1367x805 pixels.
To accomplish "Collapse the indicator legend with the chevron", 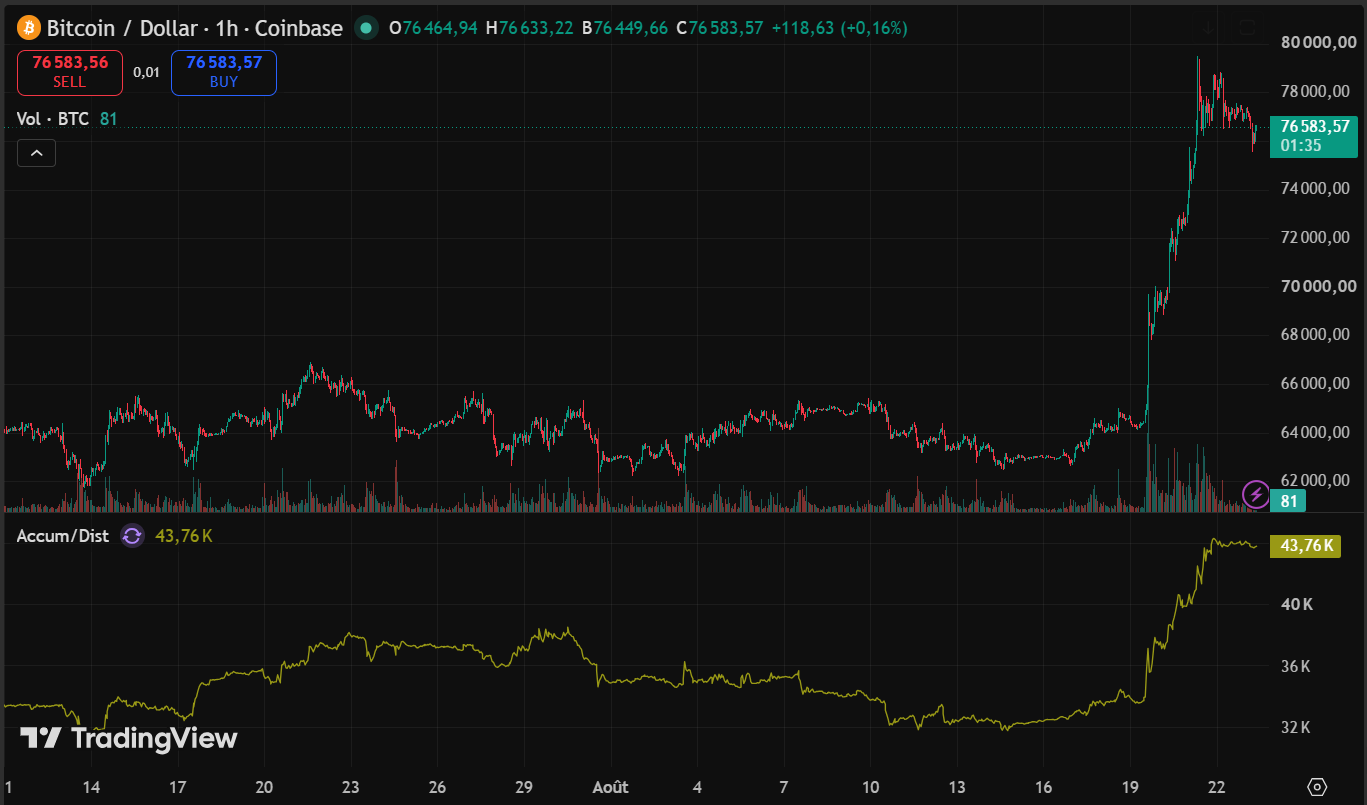I will pyautogui.click(x=36, y=153).
